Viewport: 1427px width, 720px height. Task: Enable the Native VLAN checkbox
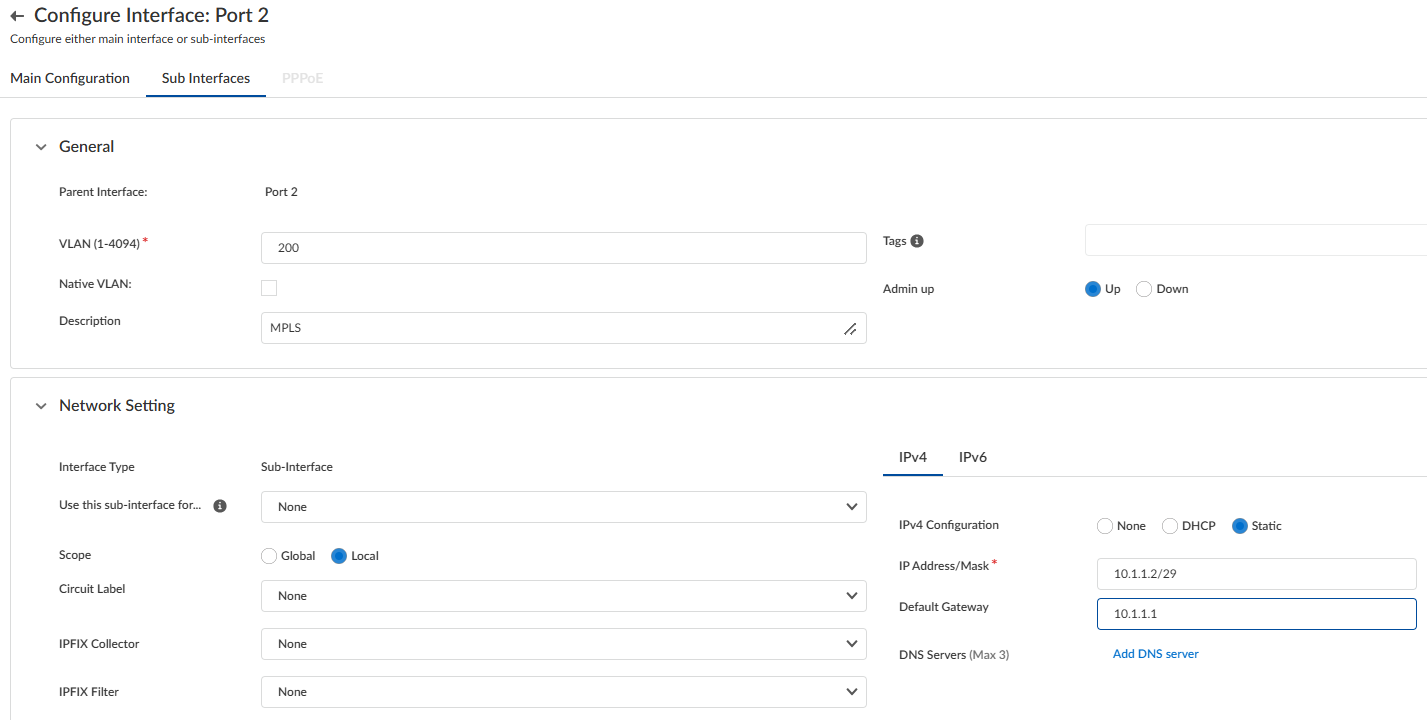[269, 288]
